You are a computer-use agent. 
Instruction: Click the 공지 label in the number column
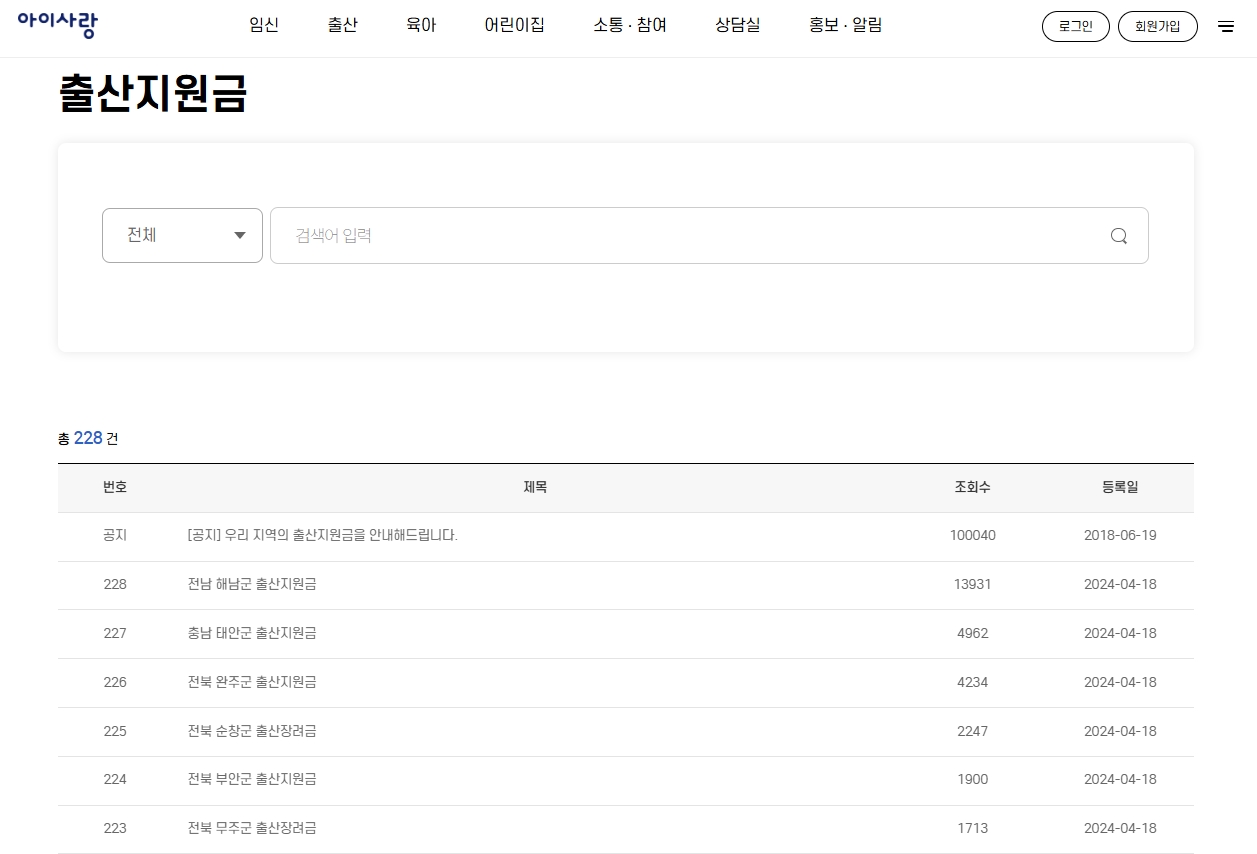coord(115,535)
